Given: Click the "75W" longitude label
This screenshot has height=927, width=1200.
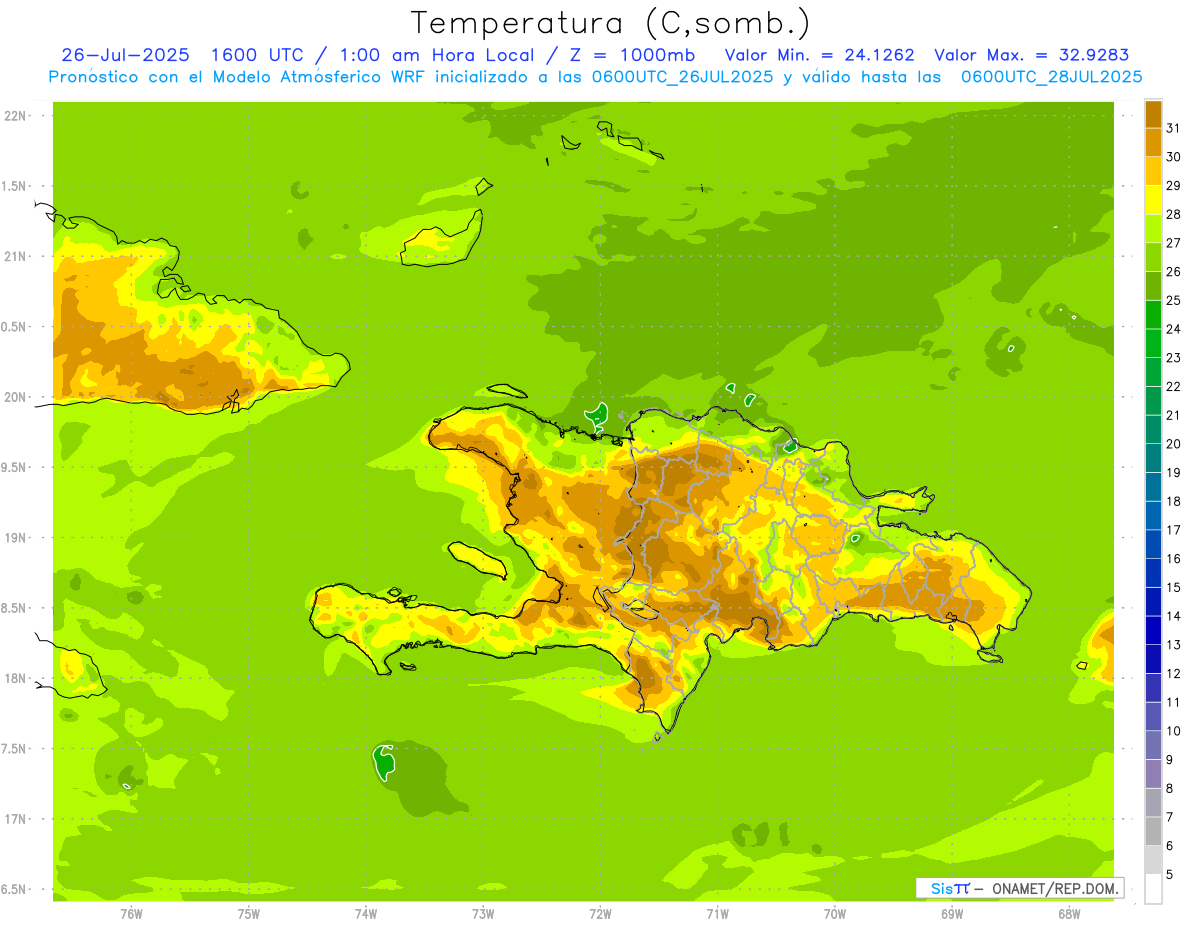Looking at the screenshot, I should pos(249,914).
